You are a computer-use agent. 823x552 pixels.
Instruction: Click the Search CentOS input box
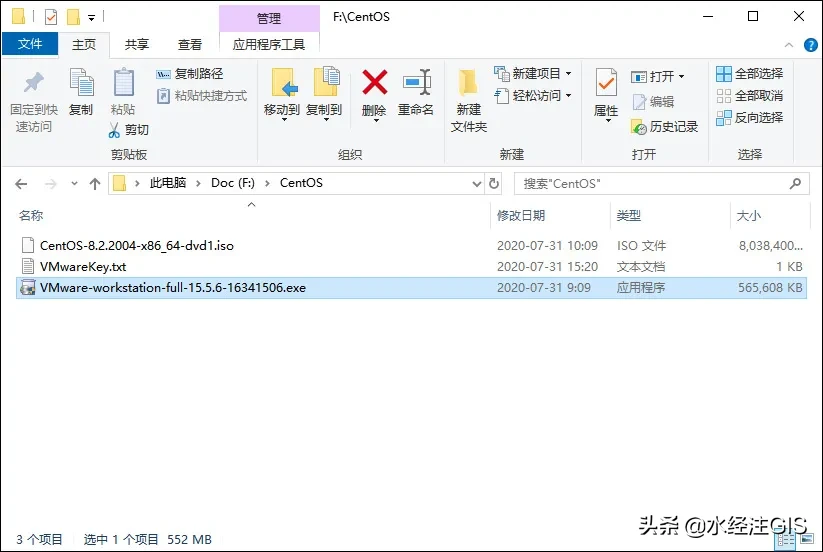click(661, 184)
